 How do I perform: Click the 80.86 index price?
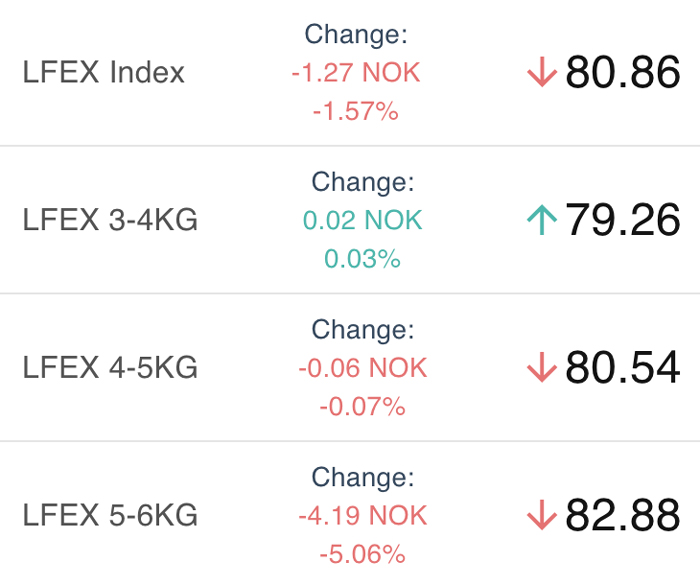pyautogui.click(x=623, y=72)
